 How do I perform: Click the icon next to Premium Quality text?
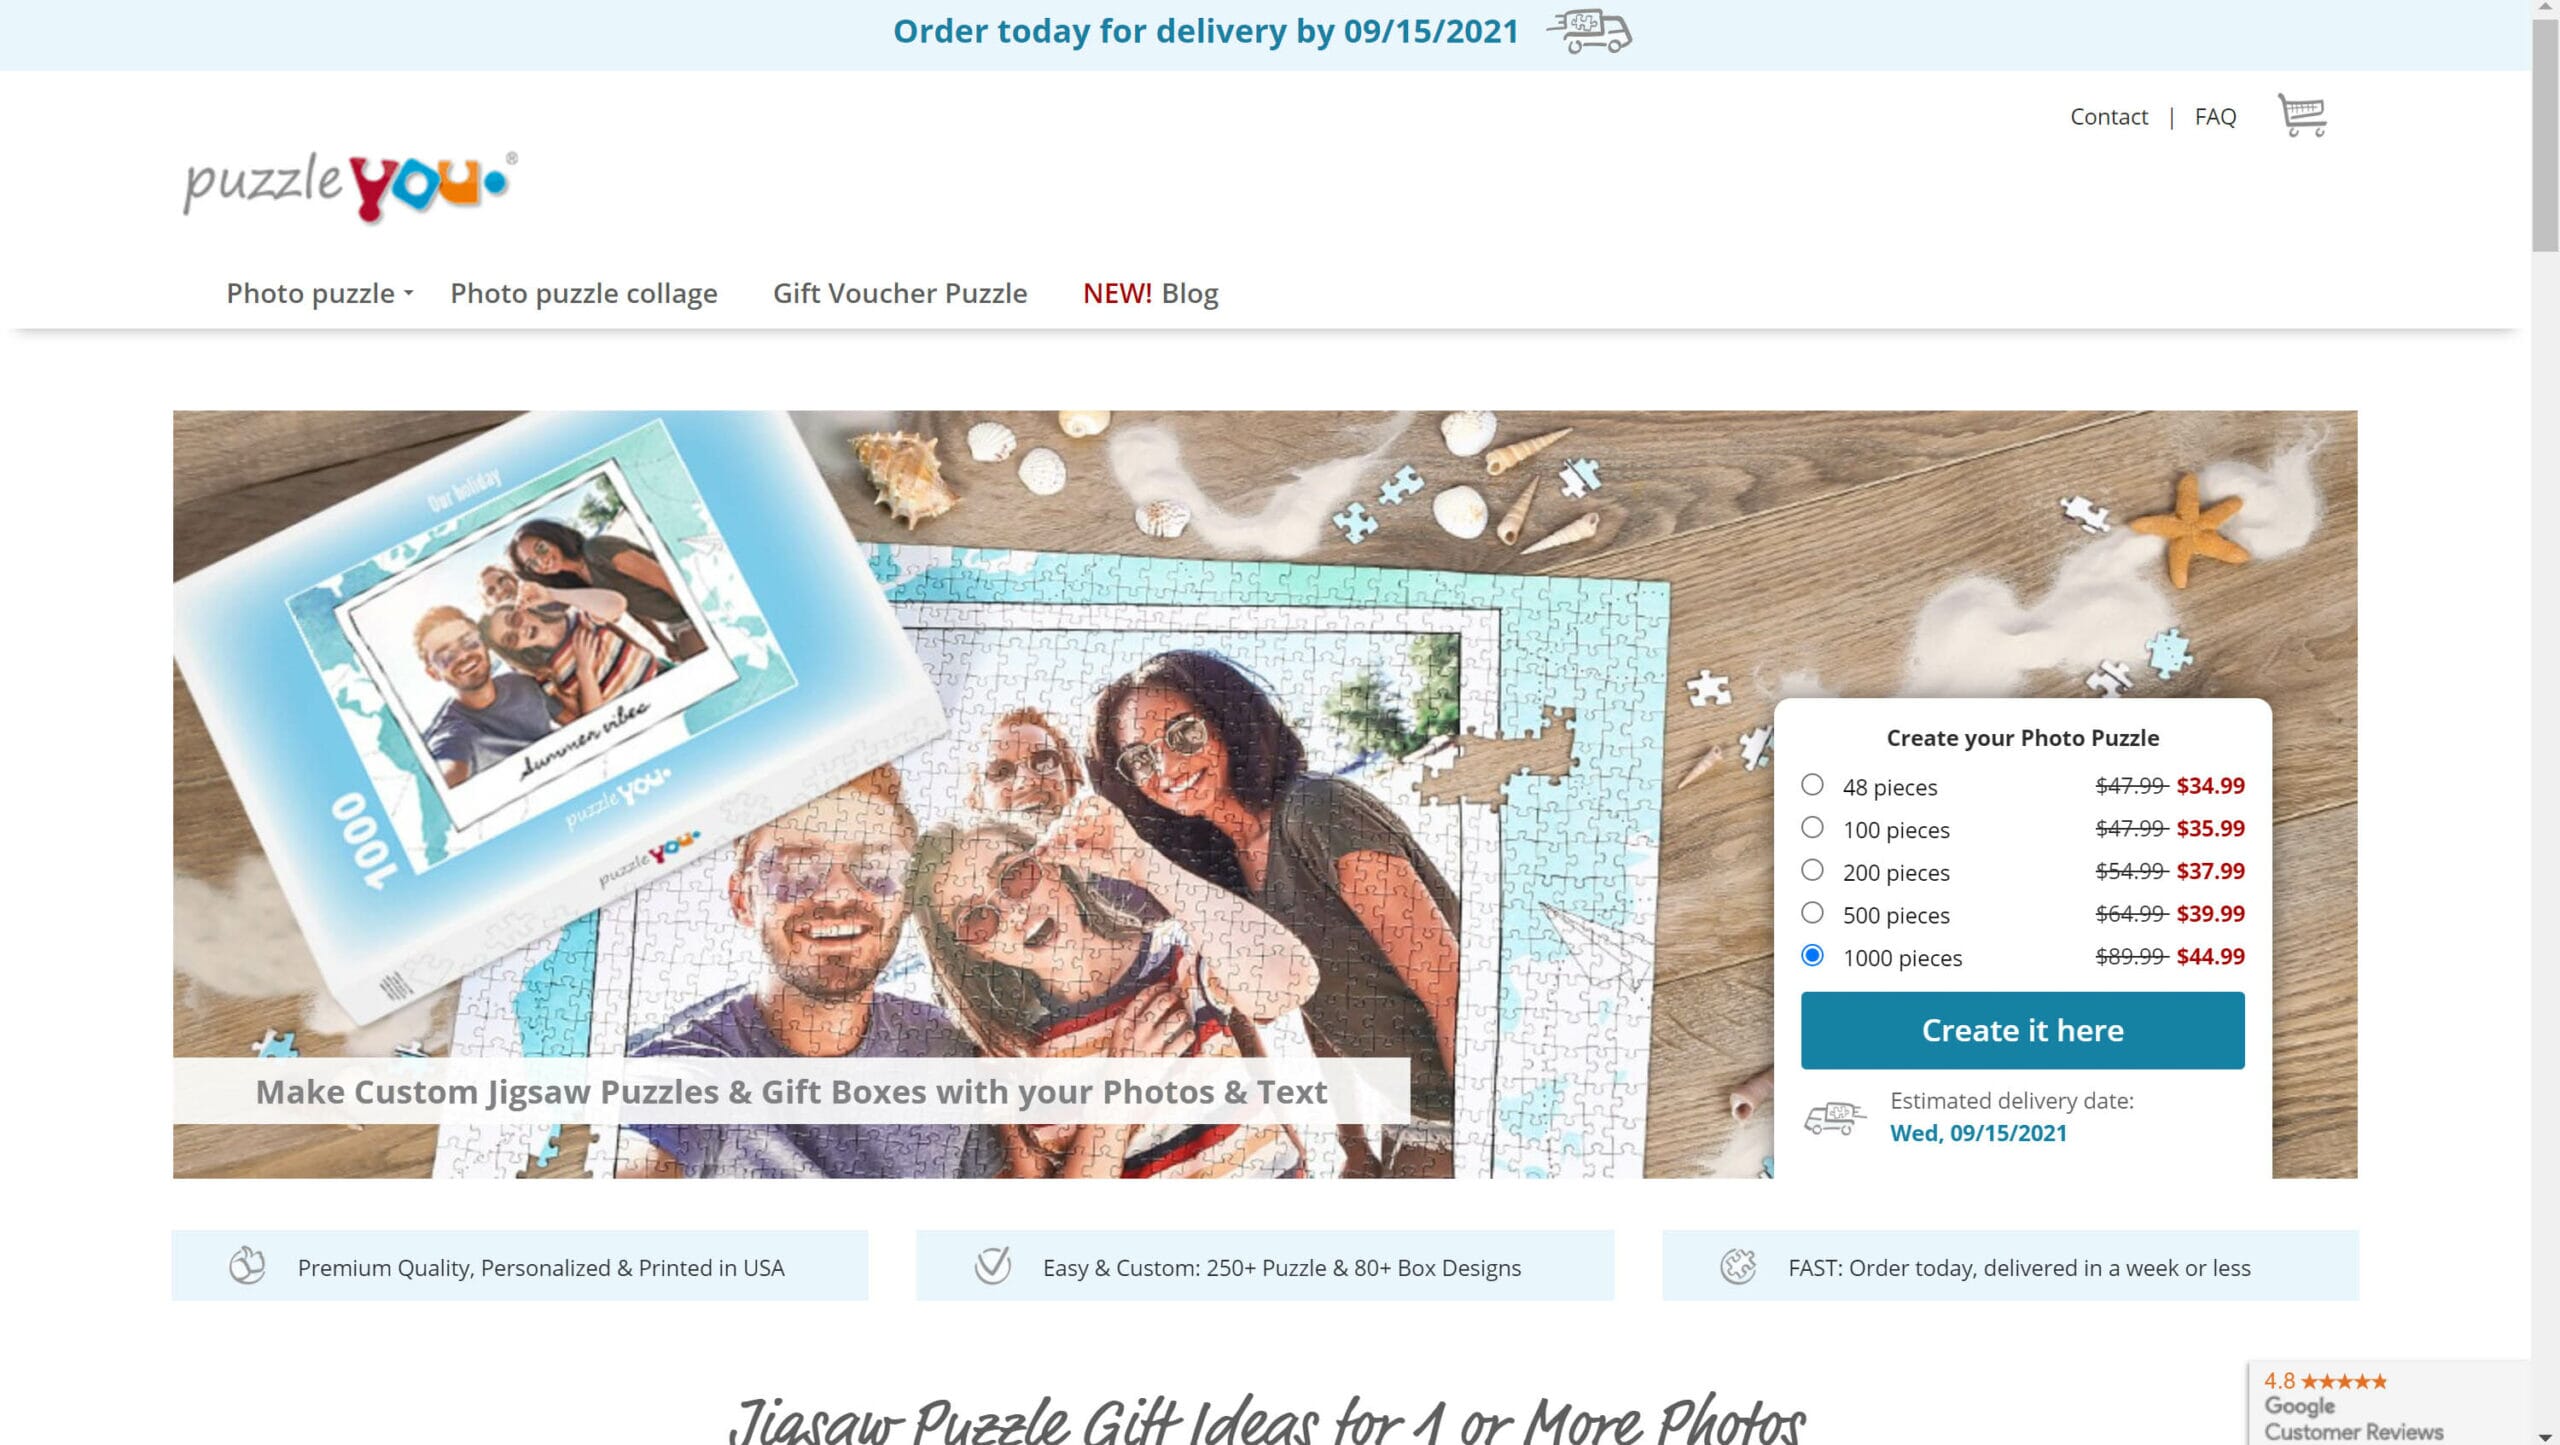click(x=246, y=1266)
